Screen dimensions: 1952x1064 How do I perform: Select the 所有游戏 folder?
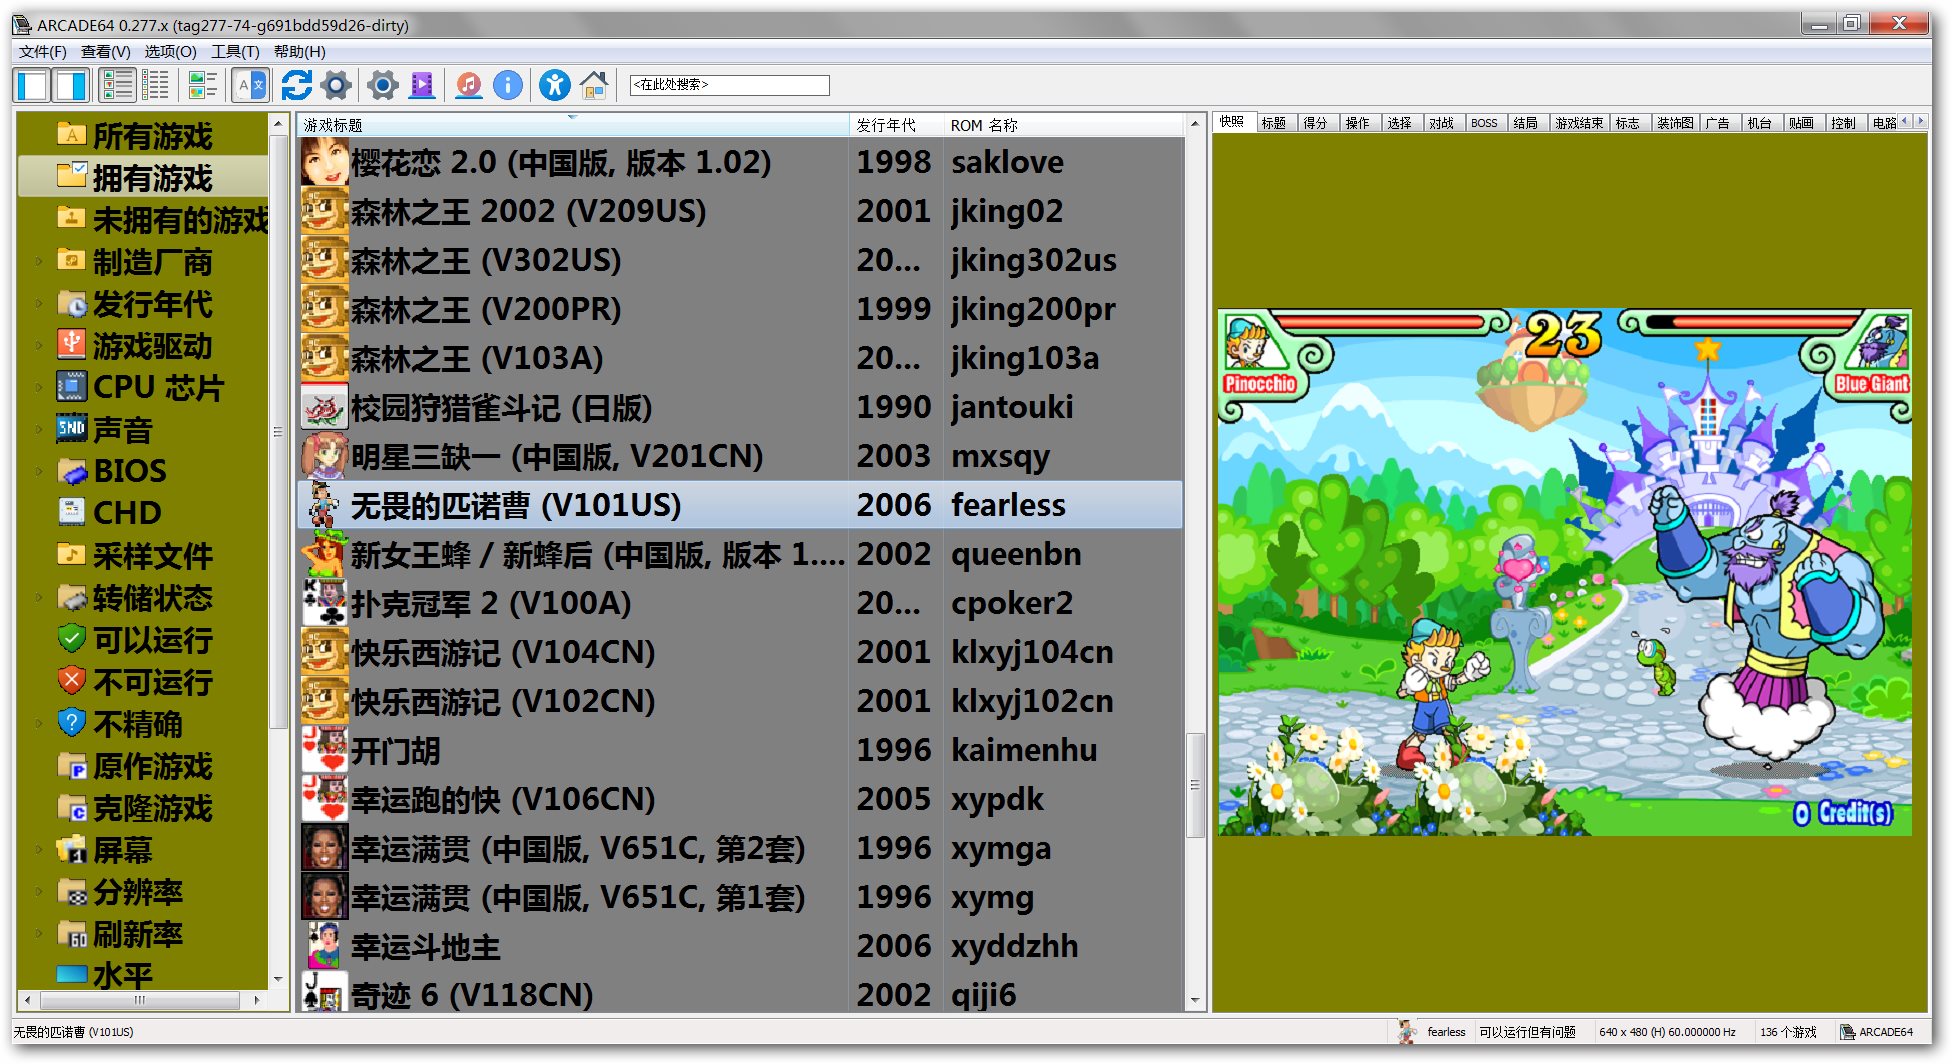[x=152, y=136]
